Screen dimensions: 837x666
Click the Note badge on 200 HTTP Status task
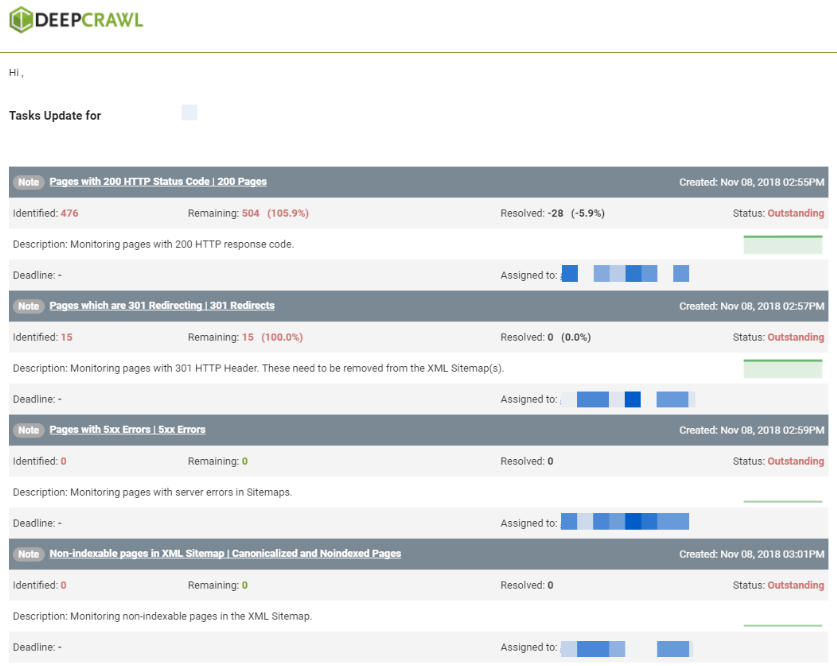[x=28, y=182]
